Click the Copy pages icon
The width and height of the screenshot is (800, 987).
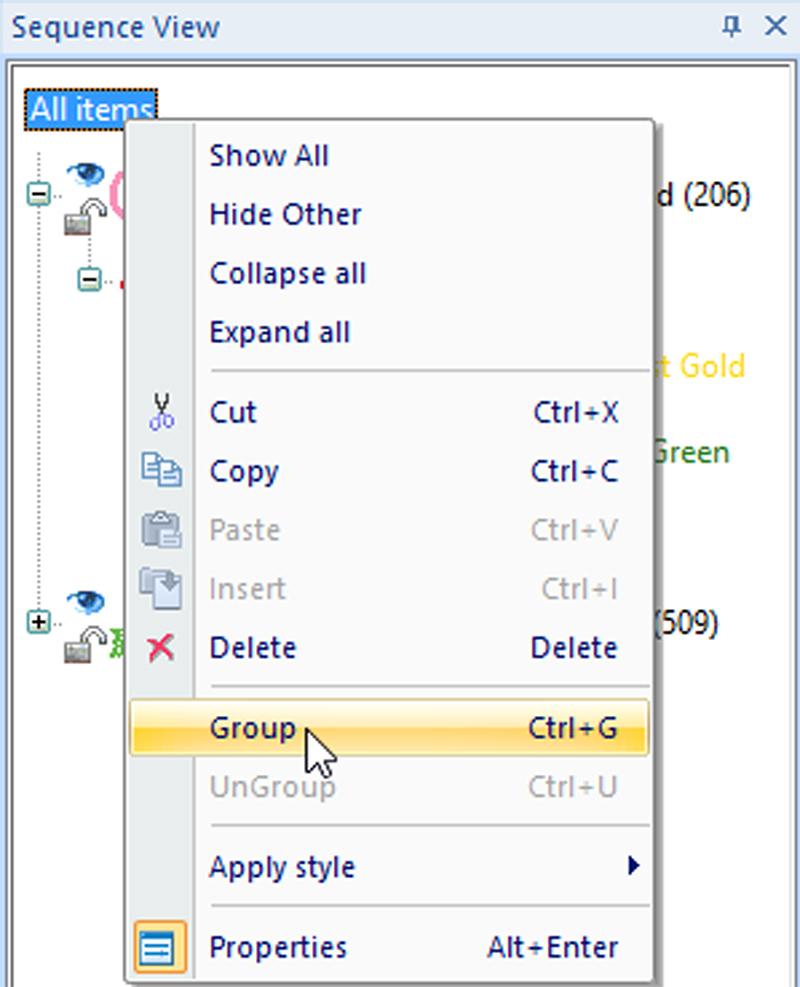tap(161, 471)
